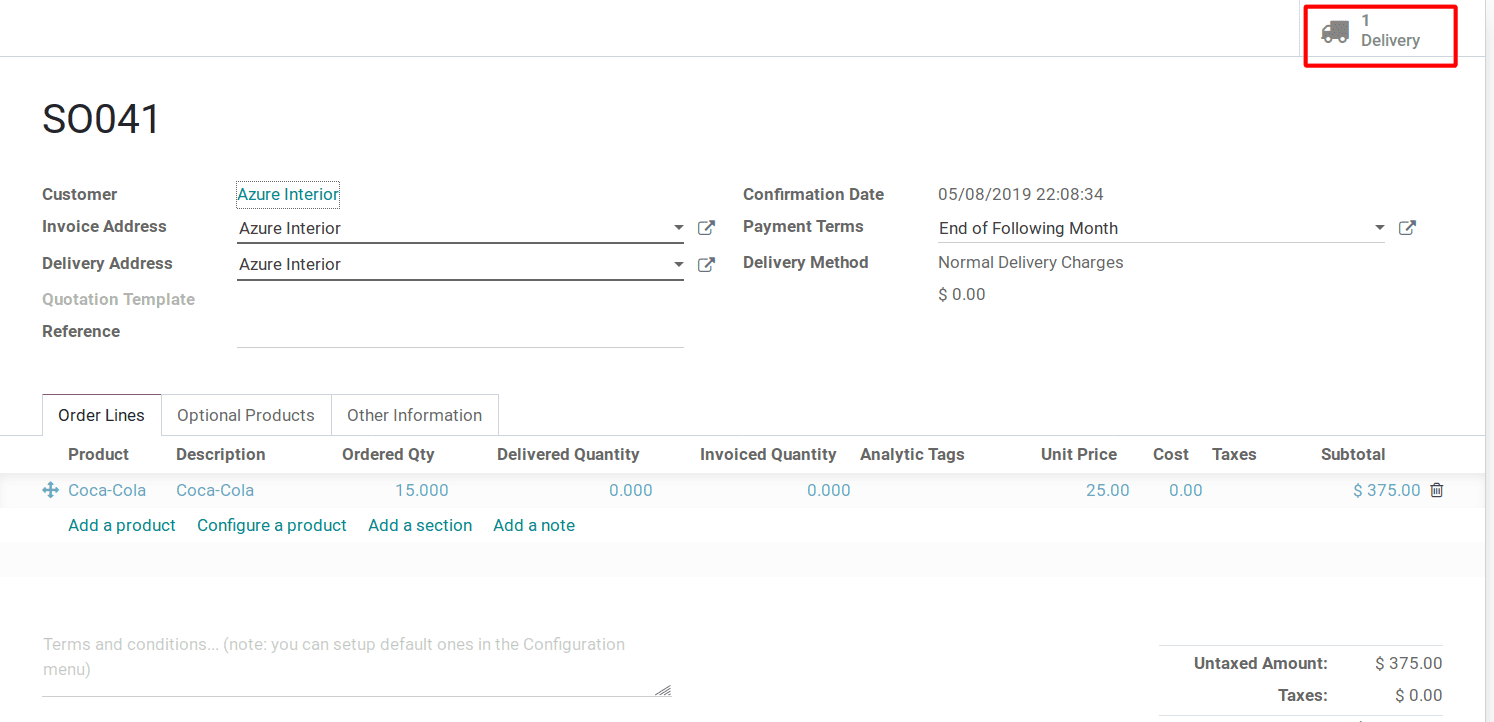The width and height of the screenshot is (1494, 722).
Task: Sort by Delivered Quantity column header
Action: pyautogui.click(x=568, y=454)
